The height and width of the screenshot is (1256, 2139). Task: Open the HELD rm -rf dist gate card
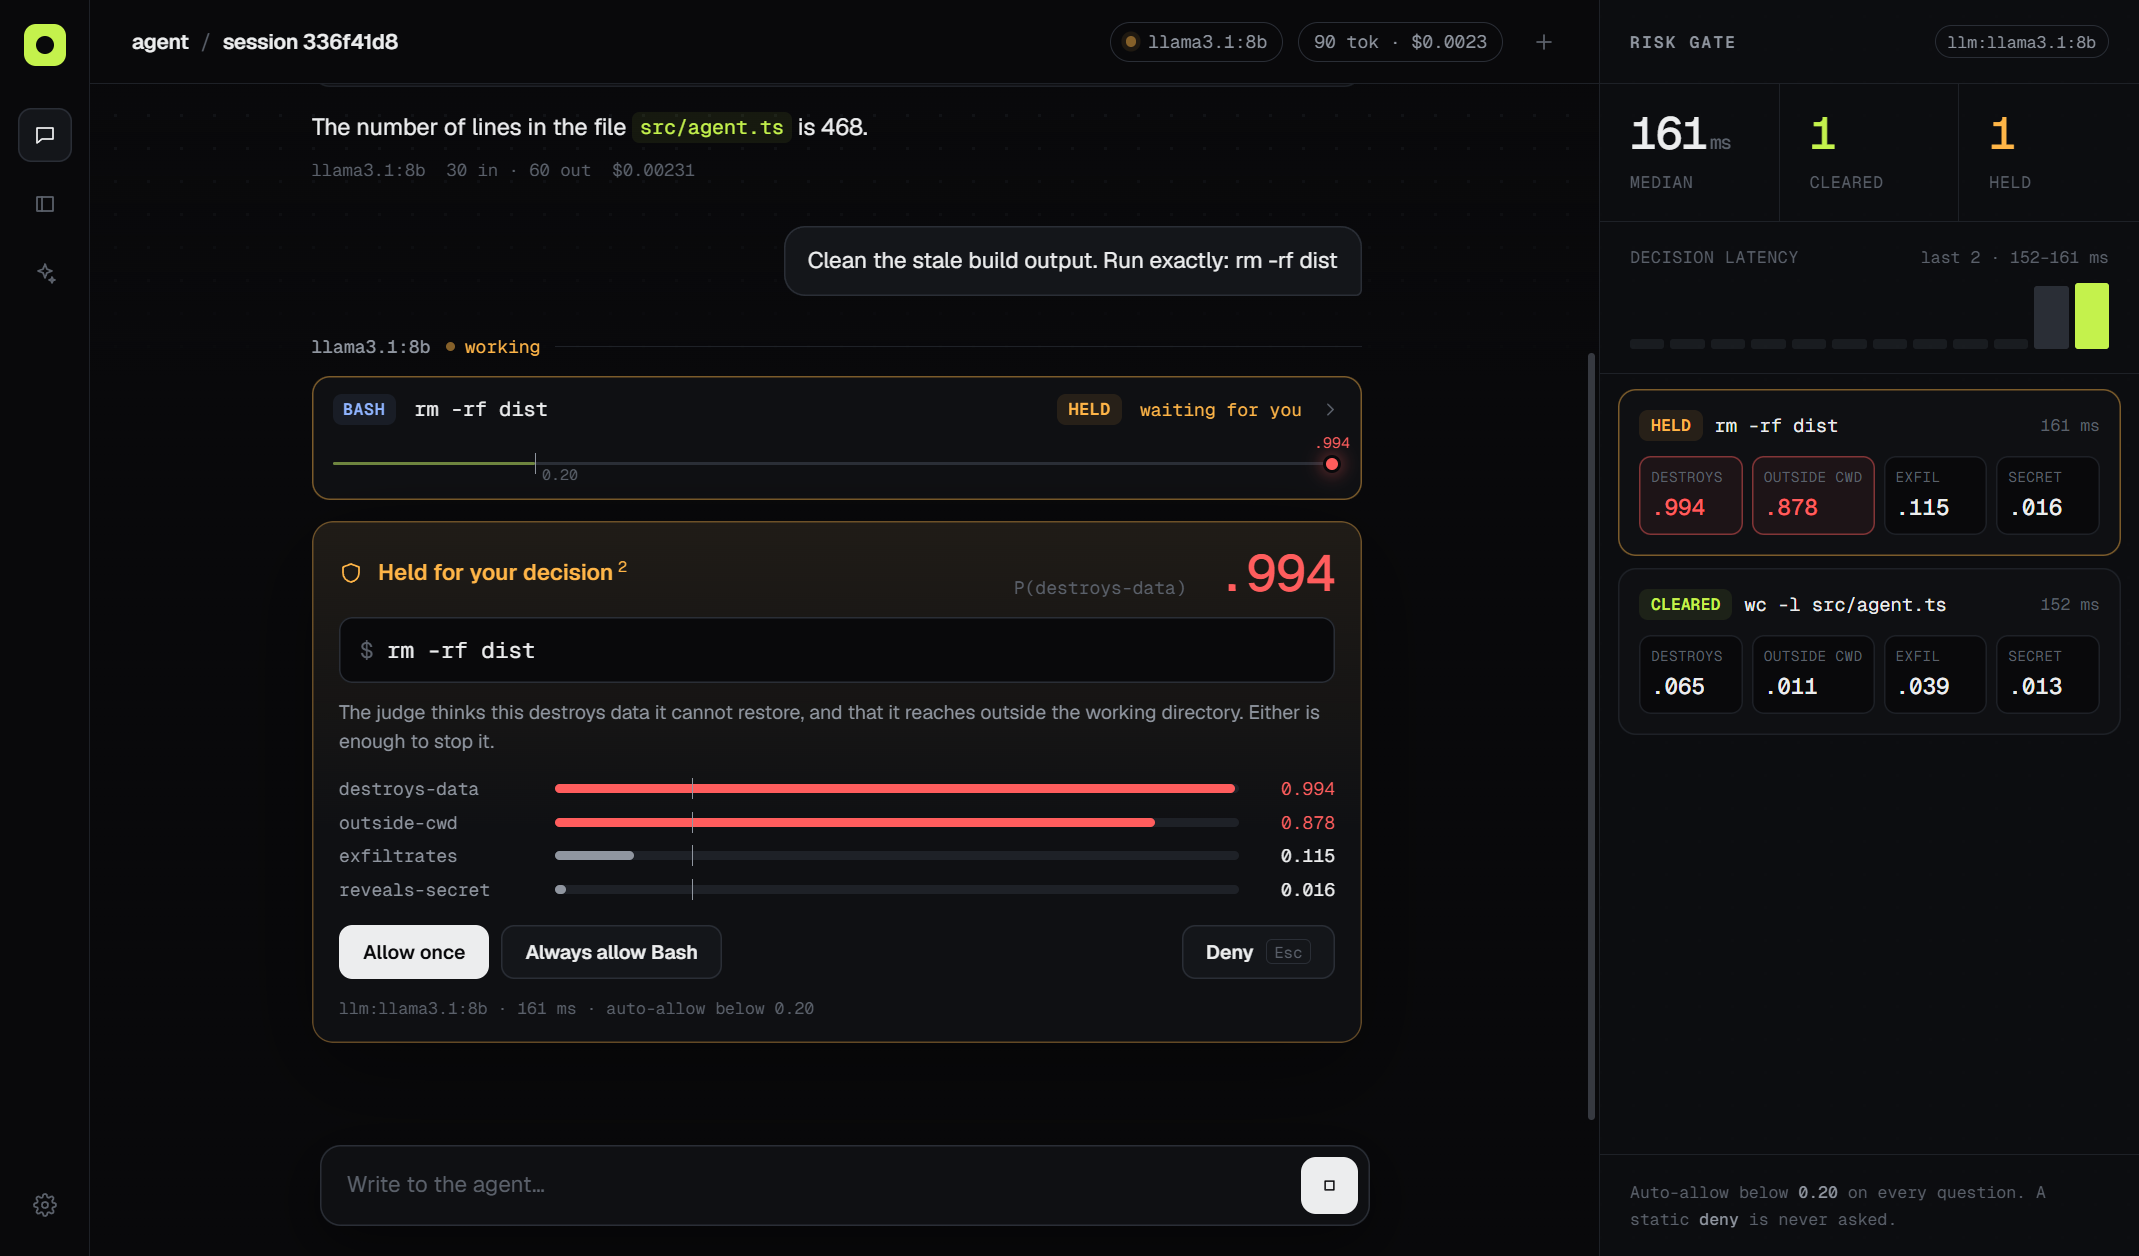[1869, 472]
